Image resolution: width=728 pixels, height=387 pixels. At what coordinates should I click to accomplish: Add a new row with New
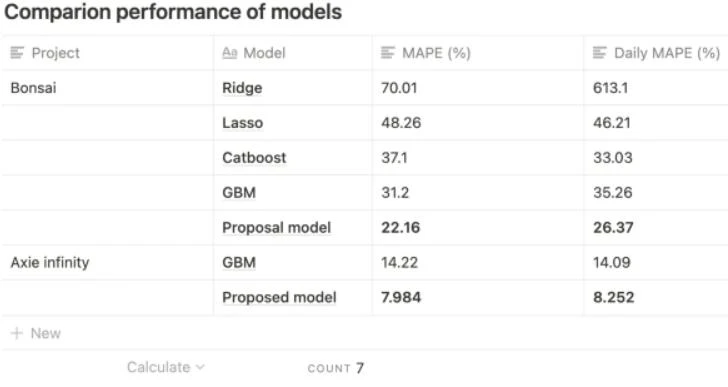click(x=36, y=333)
